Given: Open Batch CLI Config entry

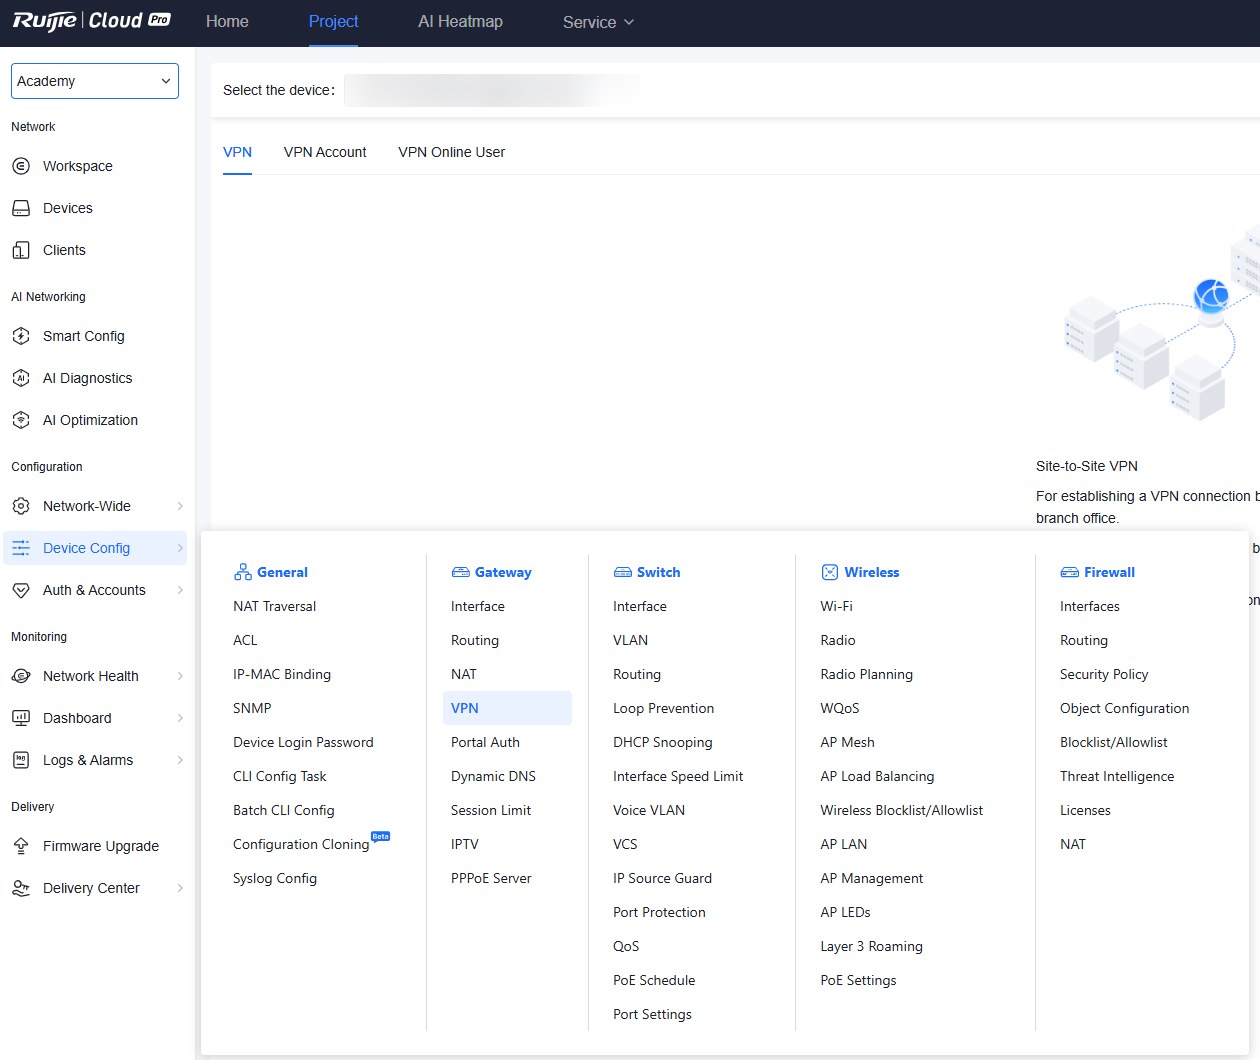Looking at the screenshot, I should click(284, 810).
